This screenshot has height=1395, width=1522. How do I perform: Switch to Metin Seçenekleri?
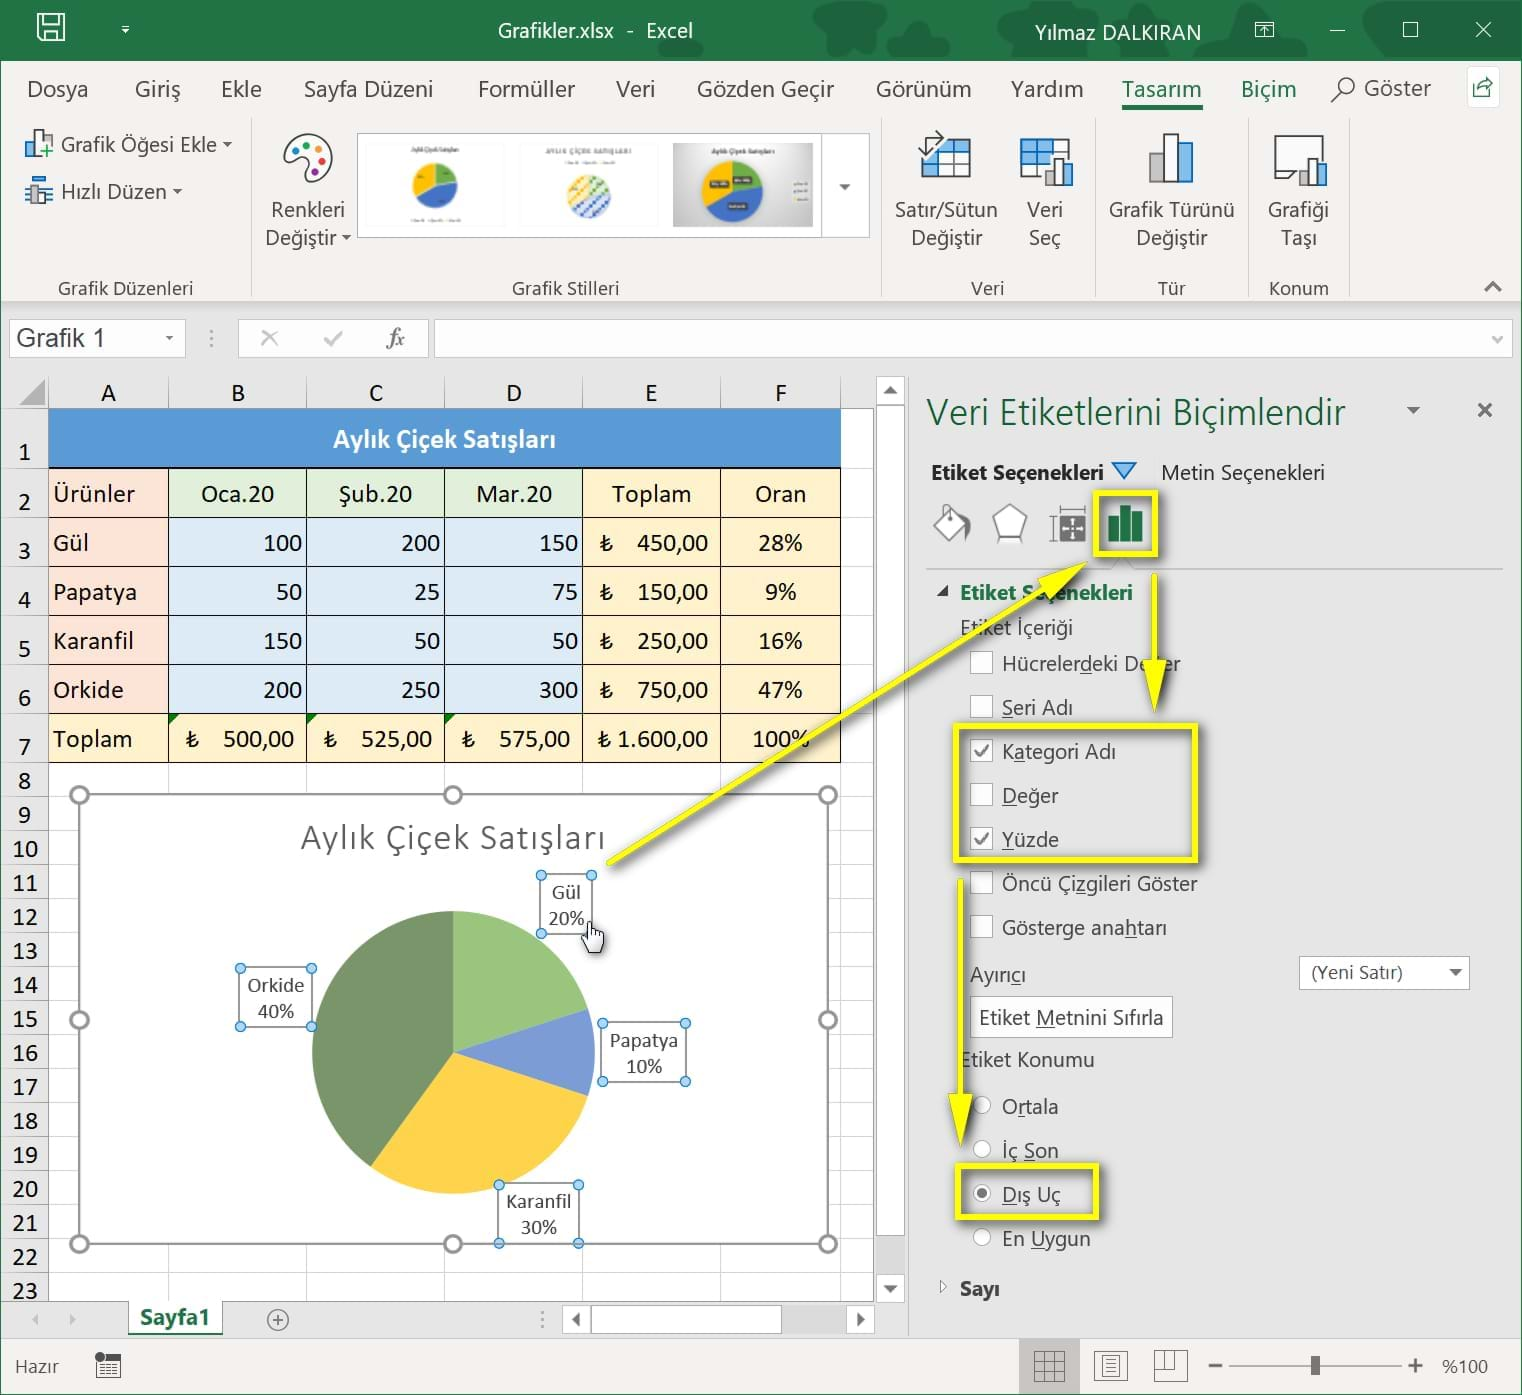point(1242,472)
